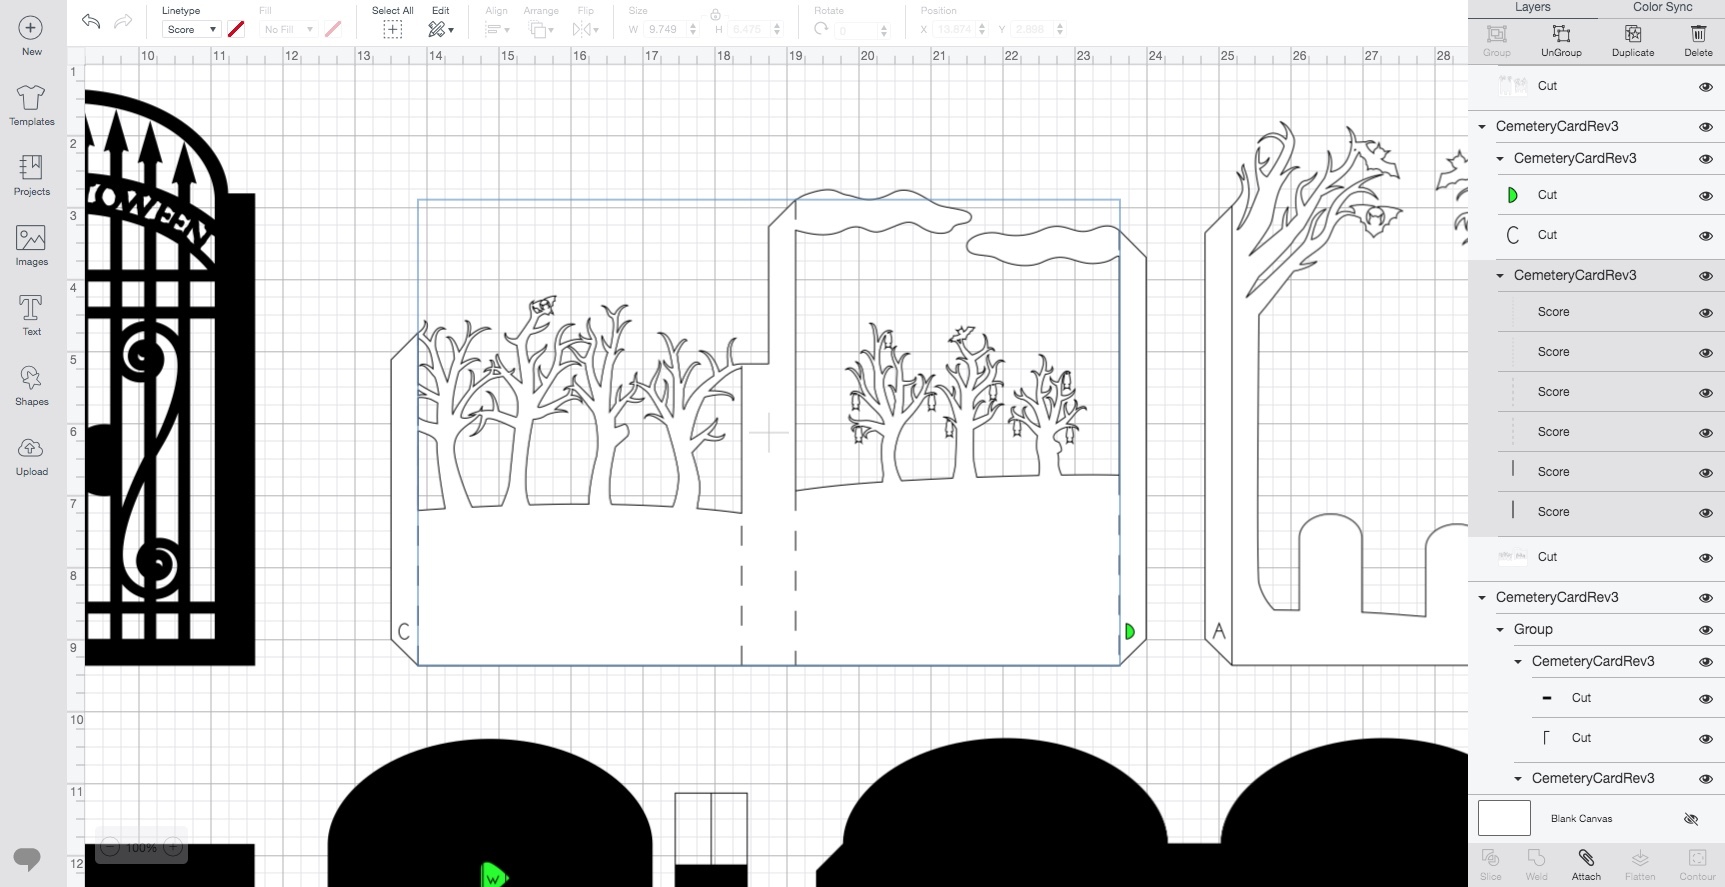This screenshot has height=887, width=1725.
Task: Click the green D marker on canvas card
Action: pos(1129,631)
